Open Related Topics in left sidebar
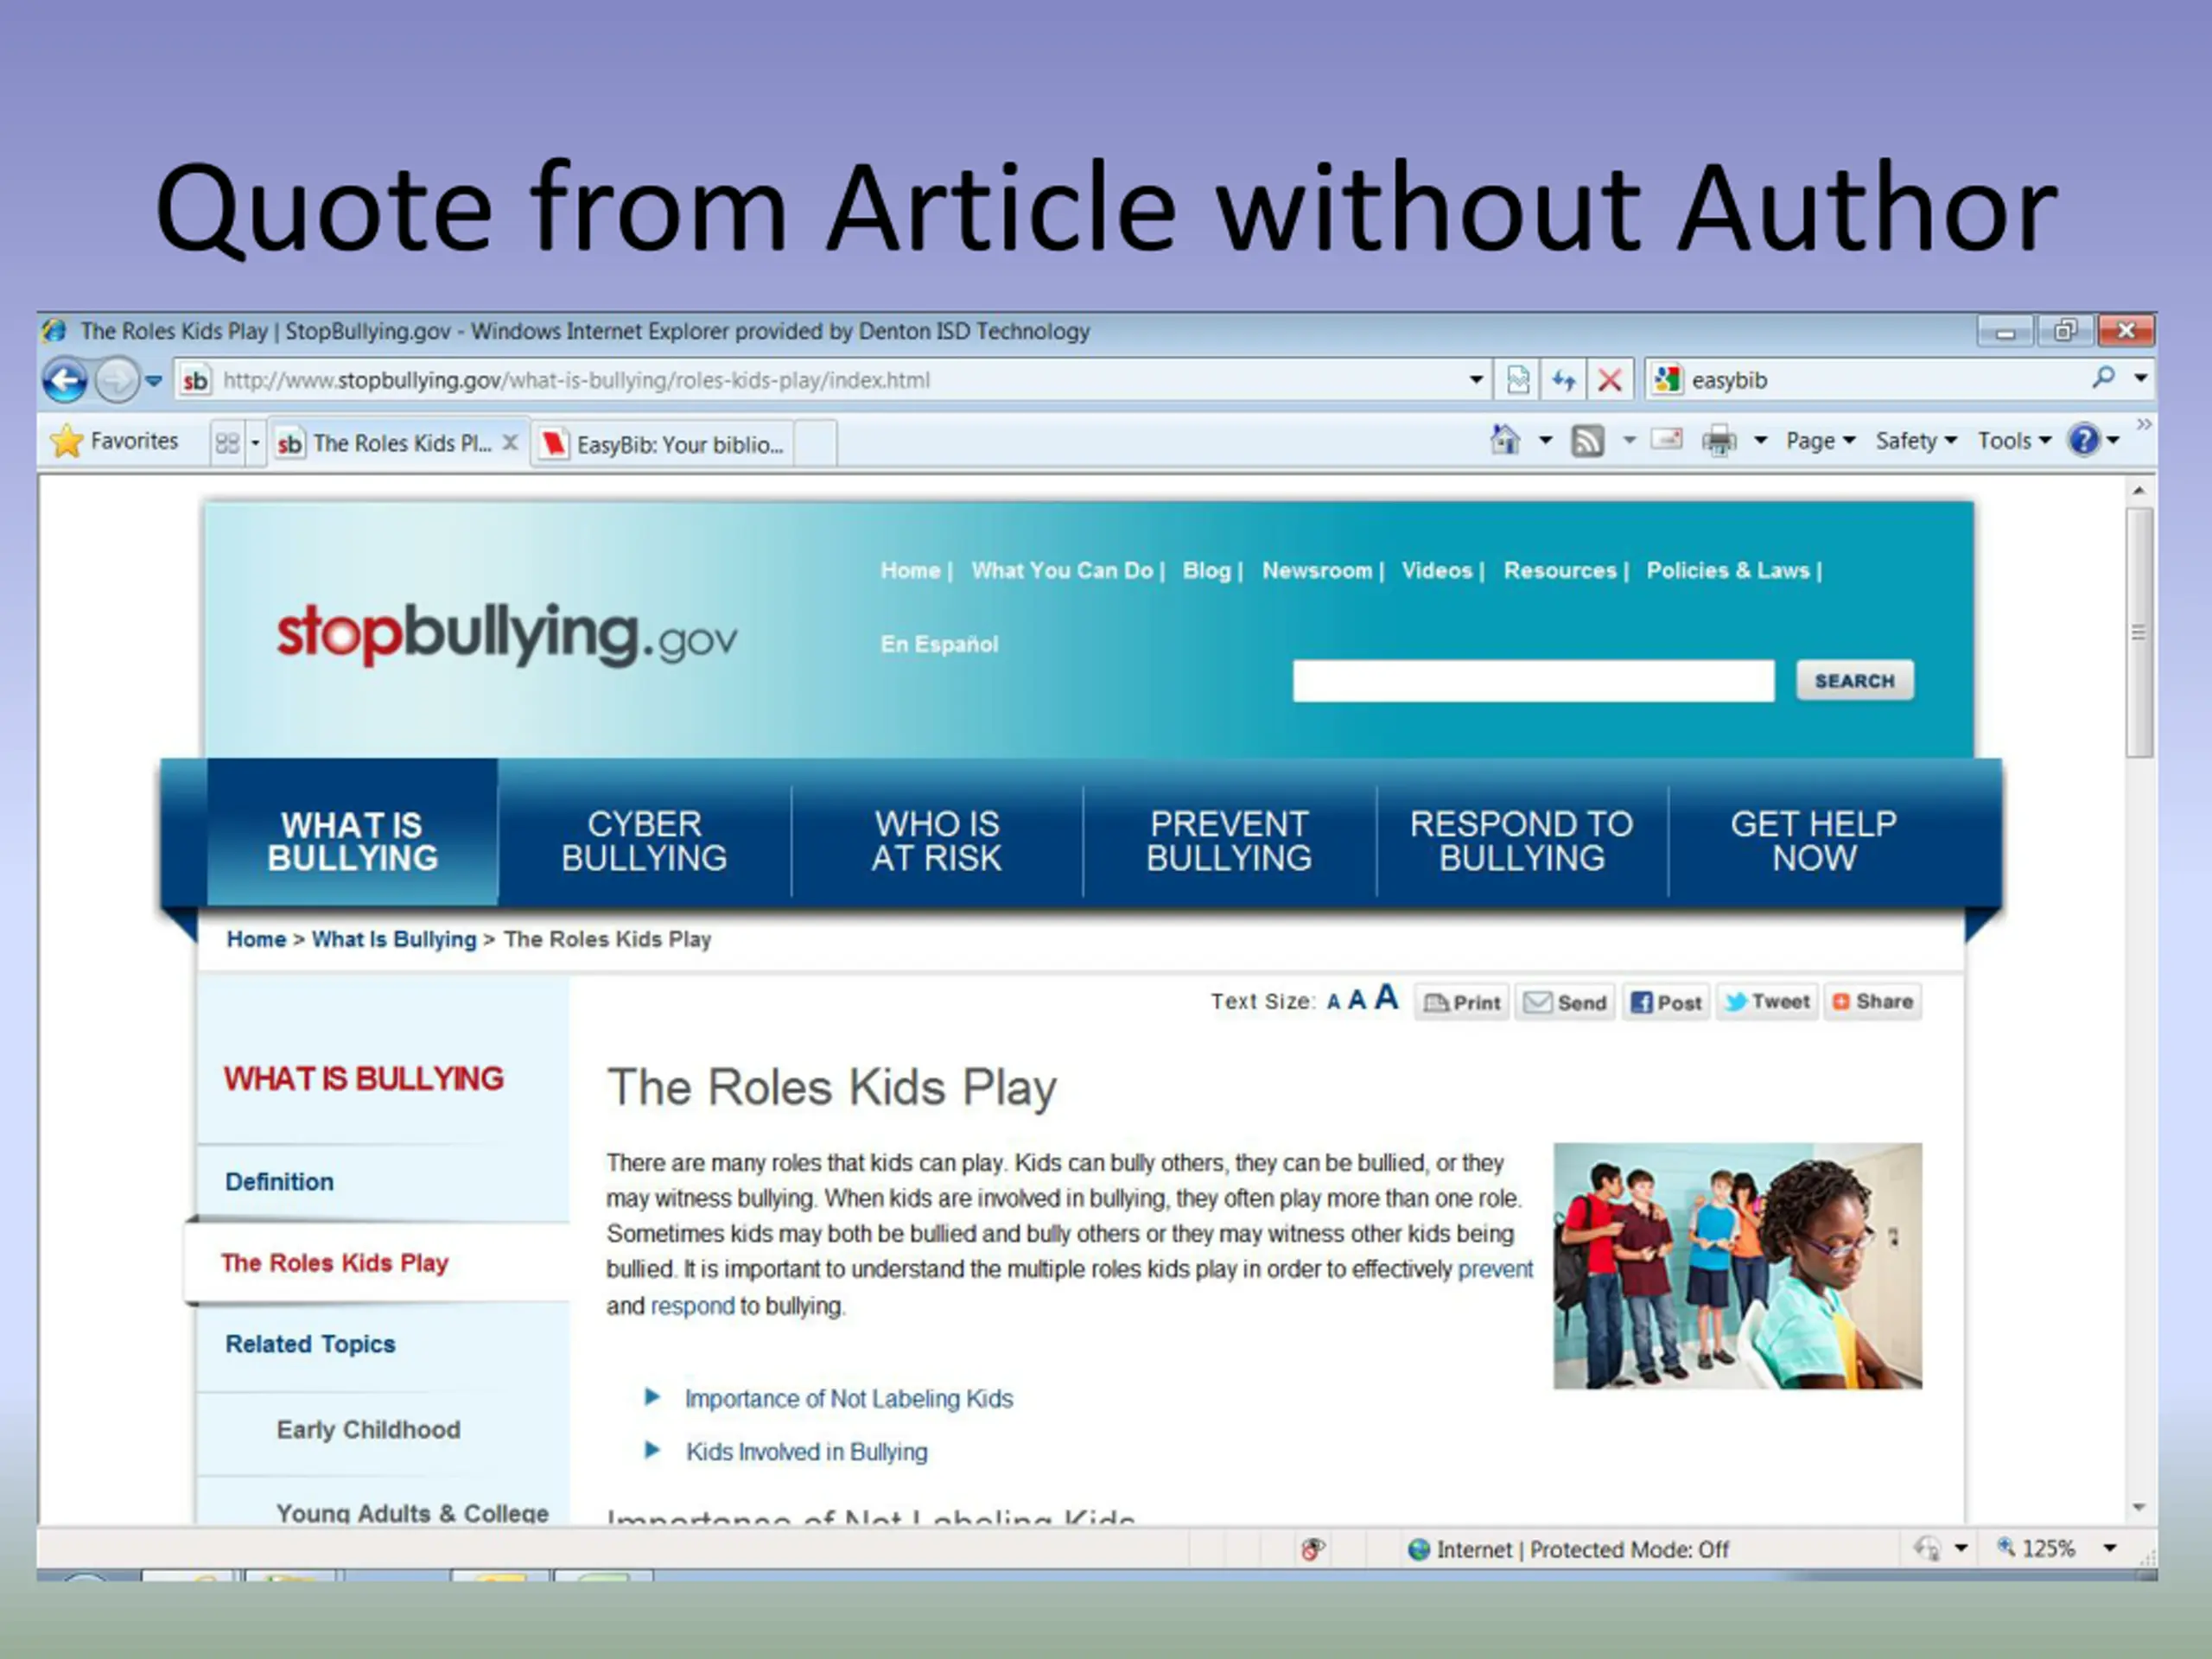The image size is (2212, 1659). tap(310, 1344)
